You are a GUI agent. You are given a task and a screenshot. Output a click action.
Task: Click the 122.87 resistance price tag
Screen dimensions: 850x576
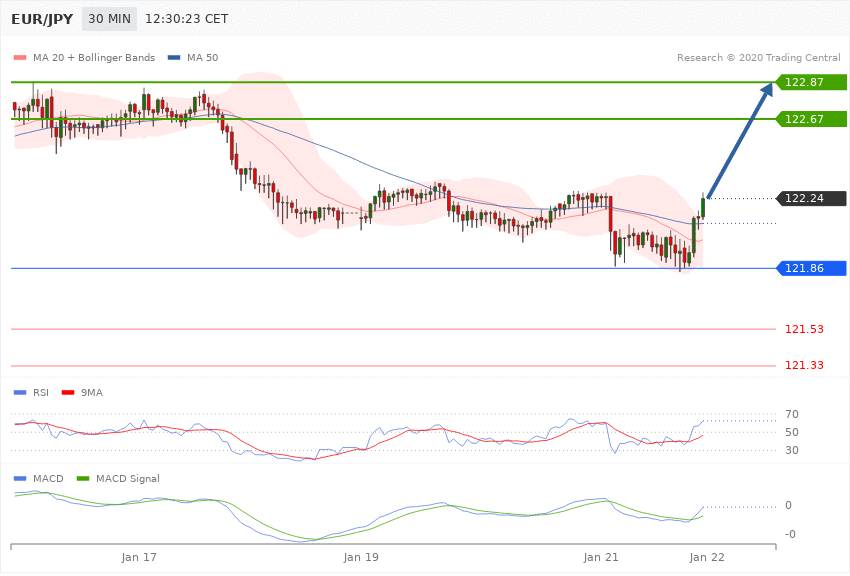pos(810,82)
